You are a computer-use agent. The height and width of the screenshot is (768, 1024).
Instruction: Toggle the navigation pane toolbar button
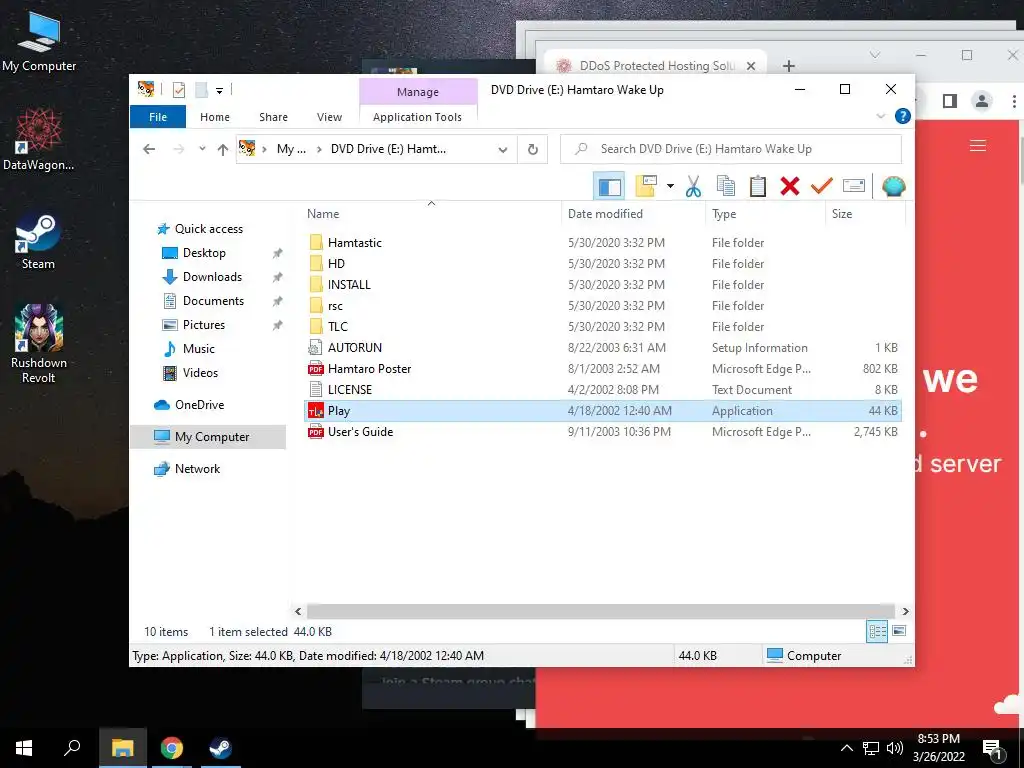609,187
